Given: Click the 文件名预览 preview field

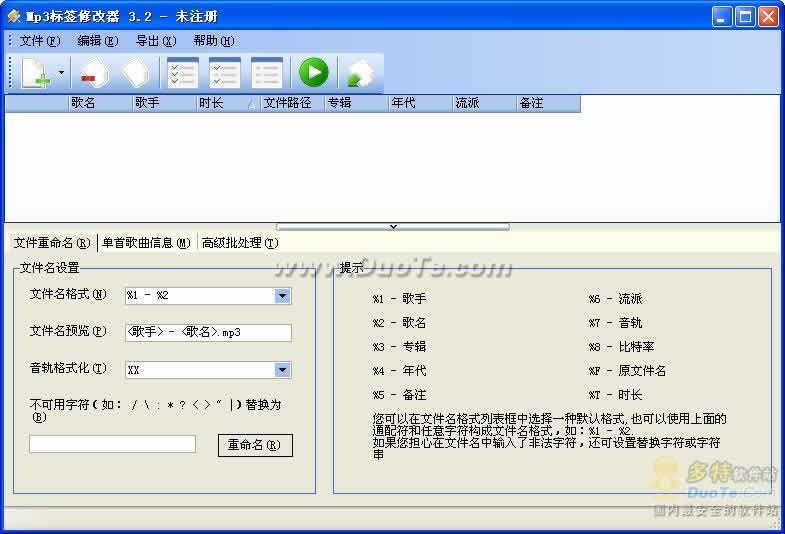Looking at the screenshot, I should tap(208, 332).
